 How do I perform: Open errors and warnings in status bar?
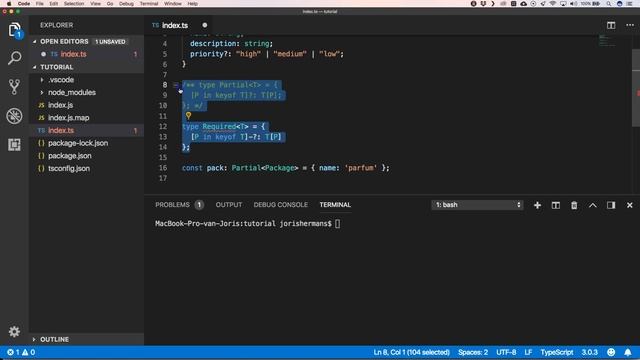(x=21, y=352)
